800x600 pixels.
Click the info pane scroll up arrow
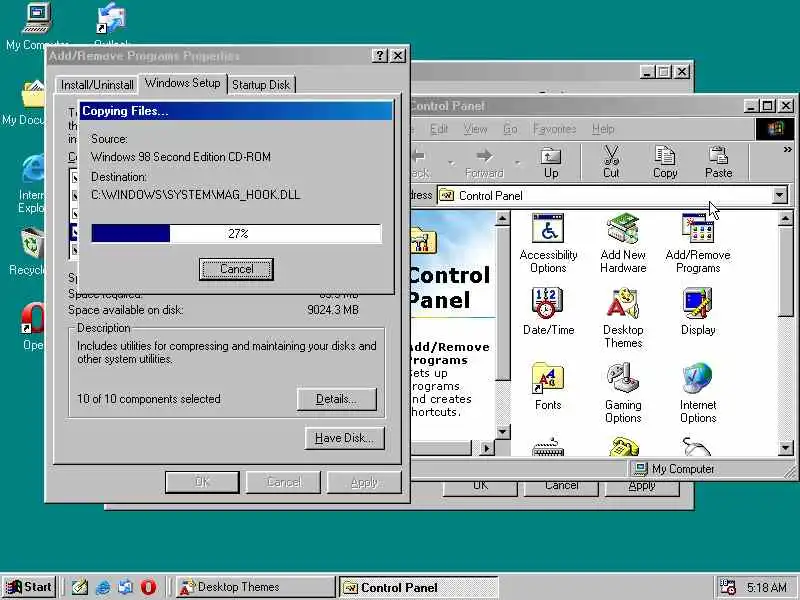pos(503,219)
